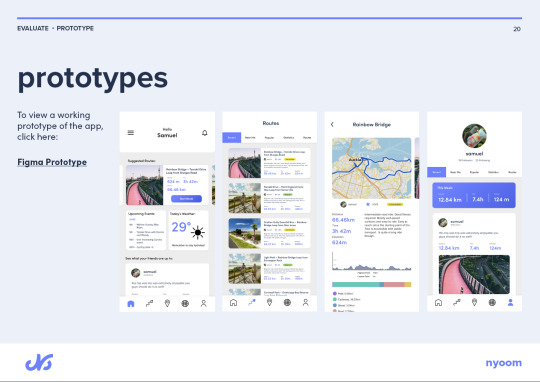This screenshot has height=382, width=540.
Task: Click the blue route start button on suggested route card
Action: (x=186, y=199)
